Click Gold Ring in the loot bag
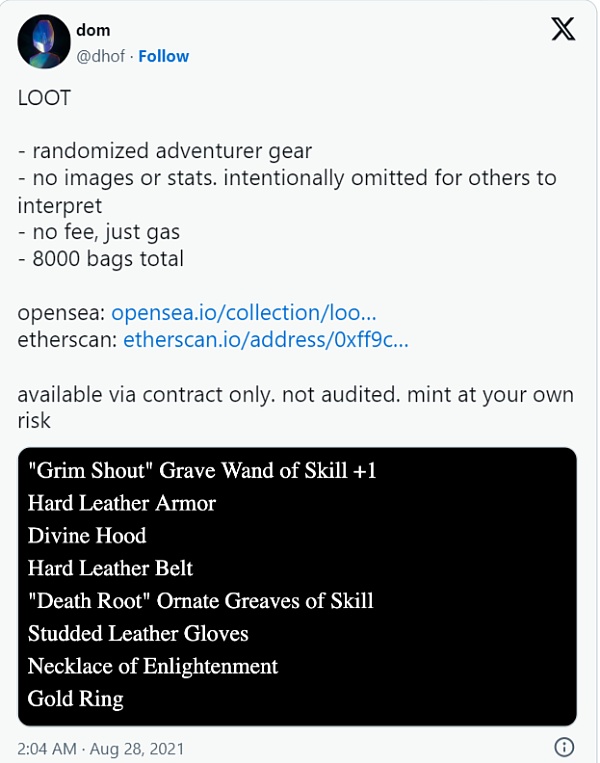 click(x=75, y=698)
